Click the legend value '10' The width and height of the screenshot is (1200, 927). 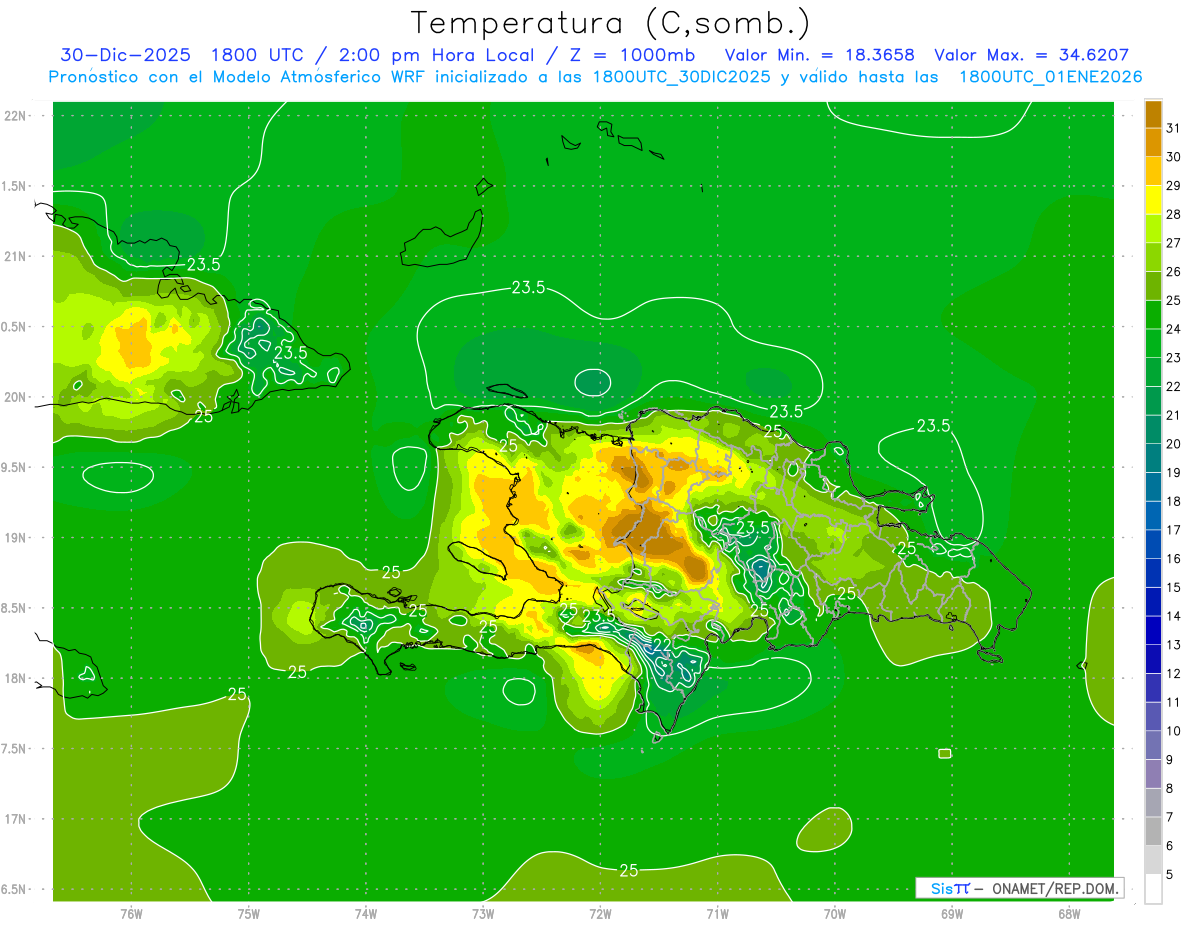(1174, 731)
